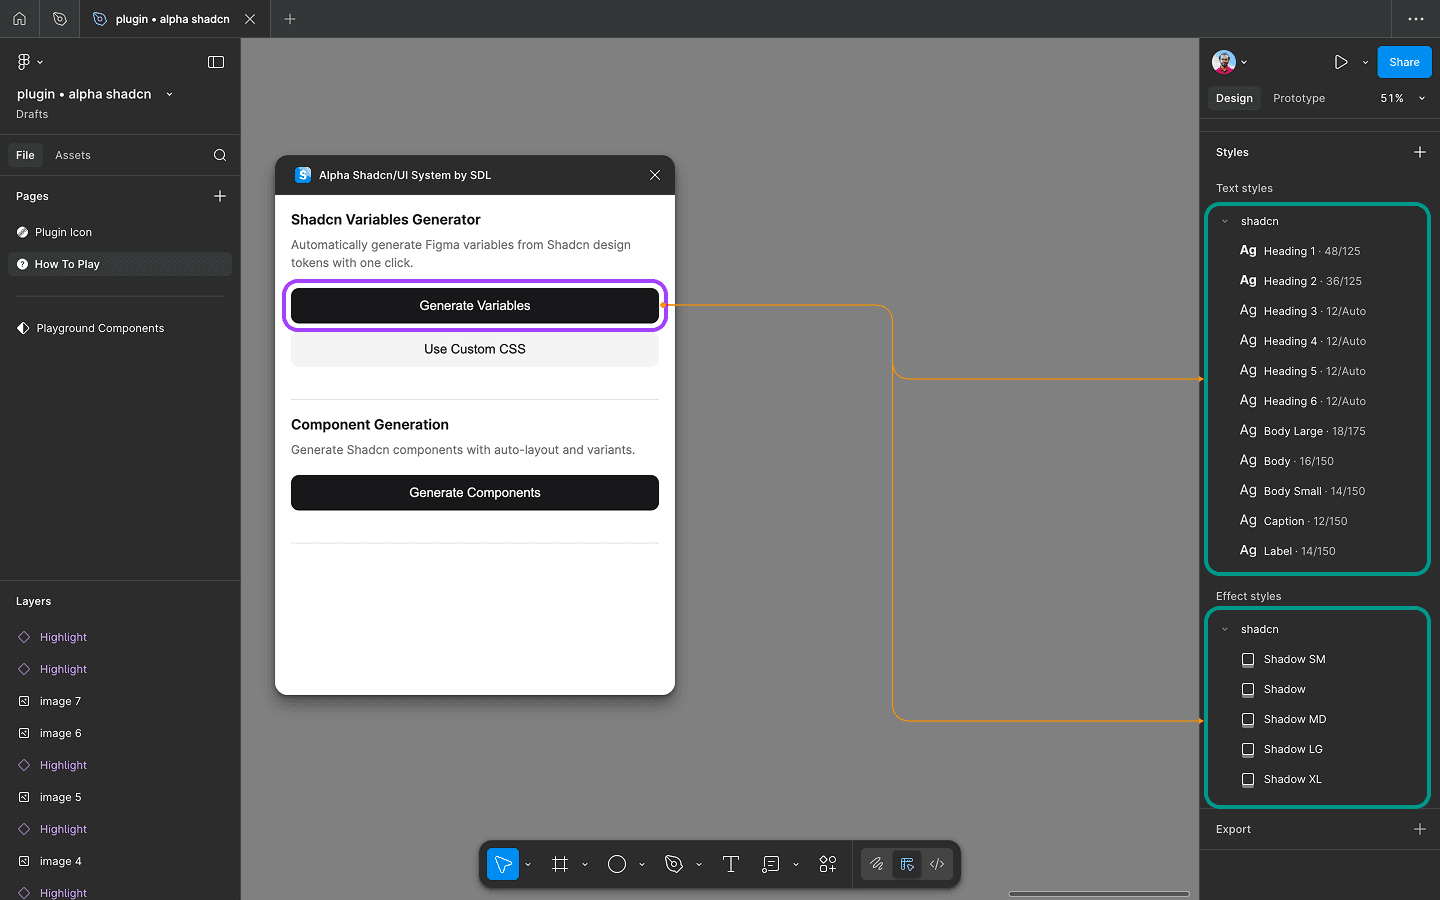The width and height of the screenshot is (1440, 900).
Task: Select the Move tool
Action: (x=503, y=864)
